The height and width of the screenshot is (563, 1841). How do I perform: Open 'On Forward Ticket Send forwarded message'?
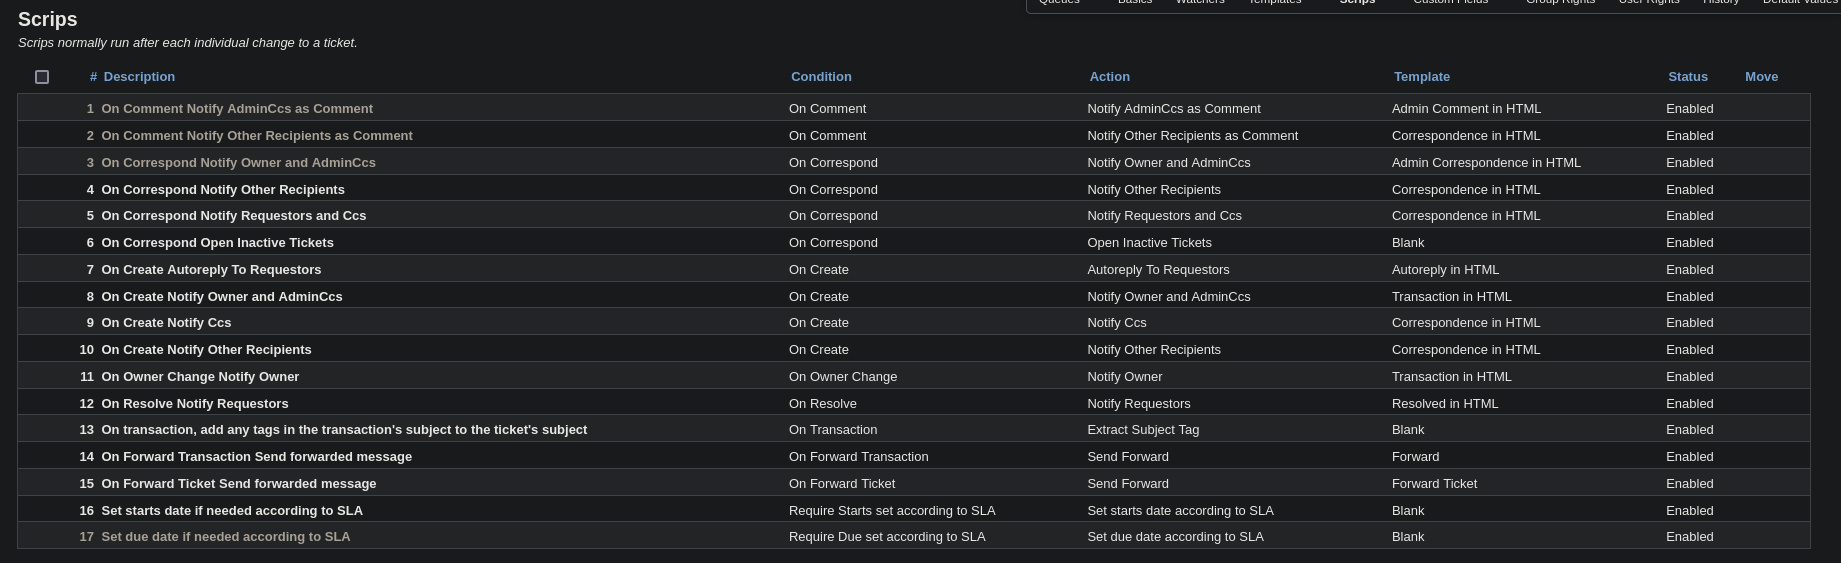(239, 484)
